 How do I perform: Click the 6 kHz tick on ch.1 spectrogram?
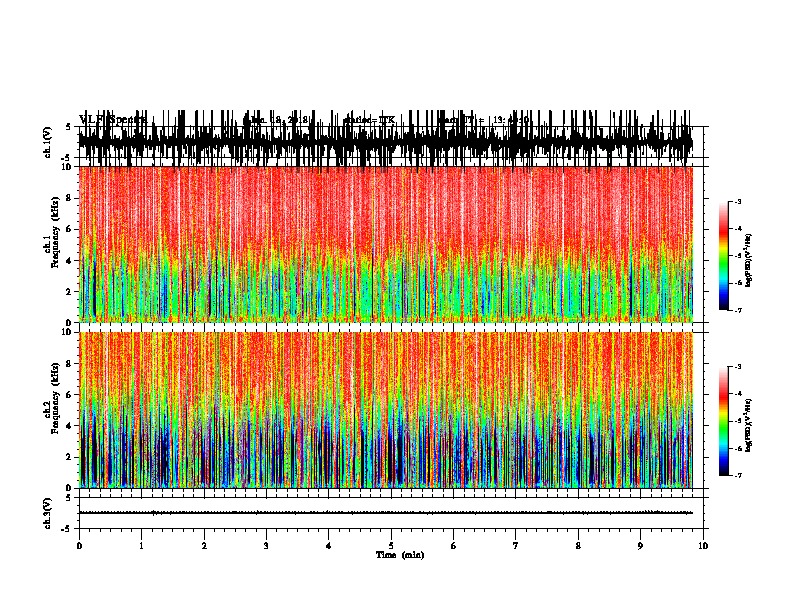click(x=69, y=229)
